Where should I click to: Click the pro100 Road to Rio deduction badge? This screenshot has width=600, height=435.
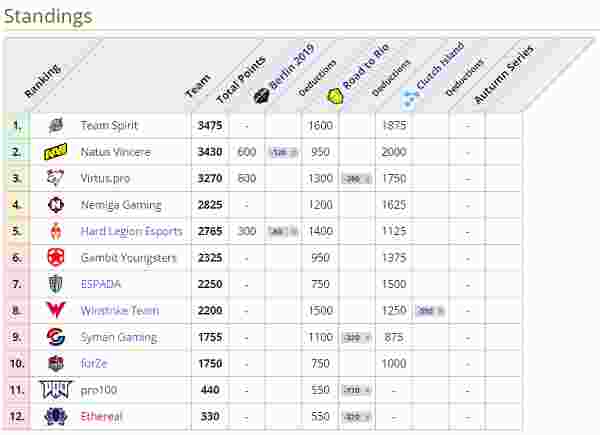coord(357,390)
